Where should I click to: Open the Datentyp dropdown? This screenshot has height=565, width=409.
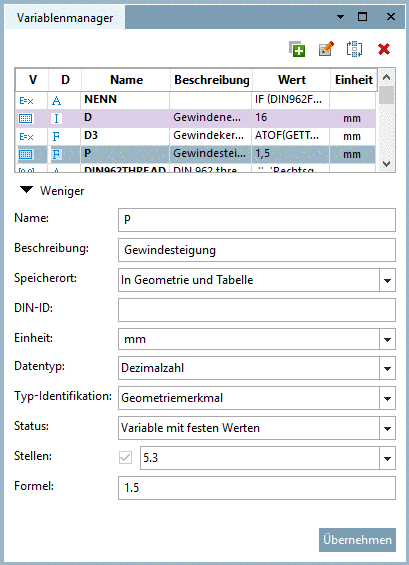(387, 368)
